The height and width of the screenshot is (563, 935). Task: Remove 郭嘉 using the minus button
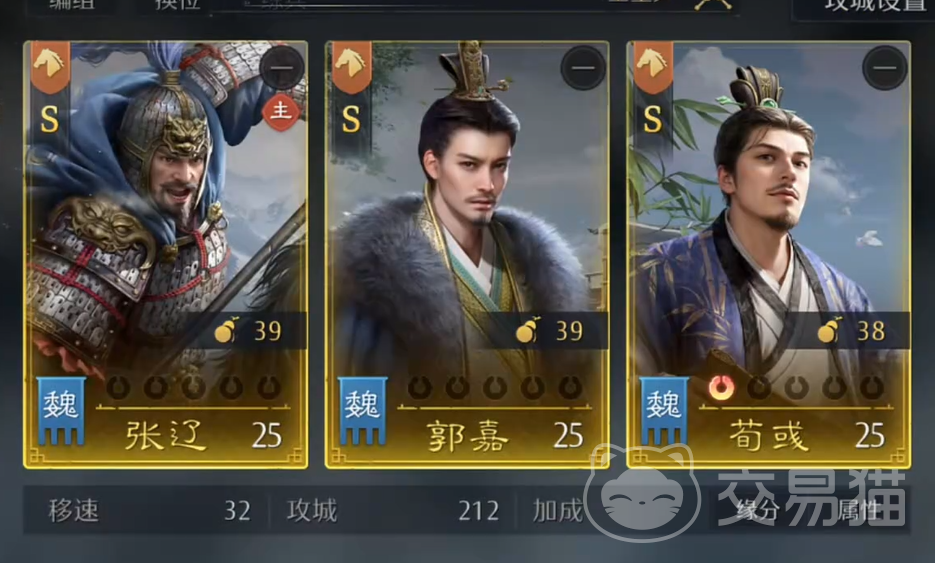(x=583, y=67)
